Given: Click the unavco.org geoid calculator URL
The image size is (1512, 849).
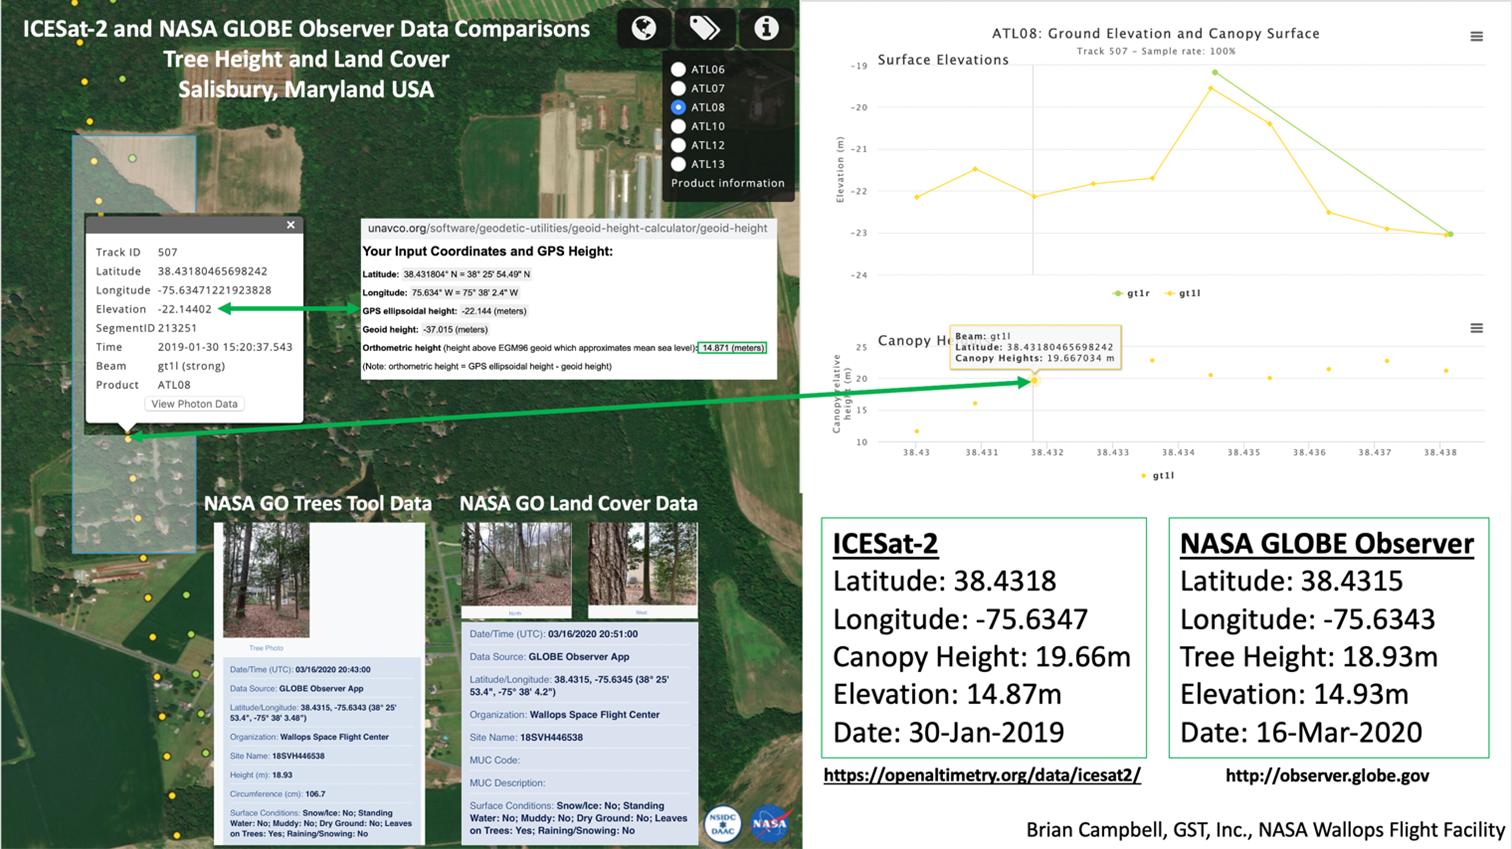Looking at the screenshot, I should pos(567,228).
